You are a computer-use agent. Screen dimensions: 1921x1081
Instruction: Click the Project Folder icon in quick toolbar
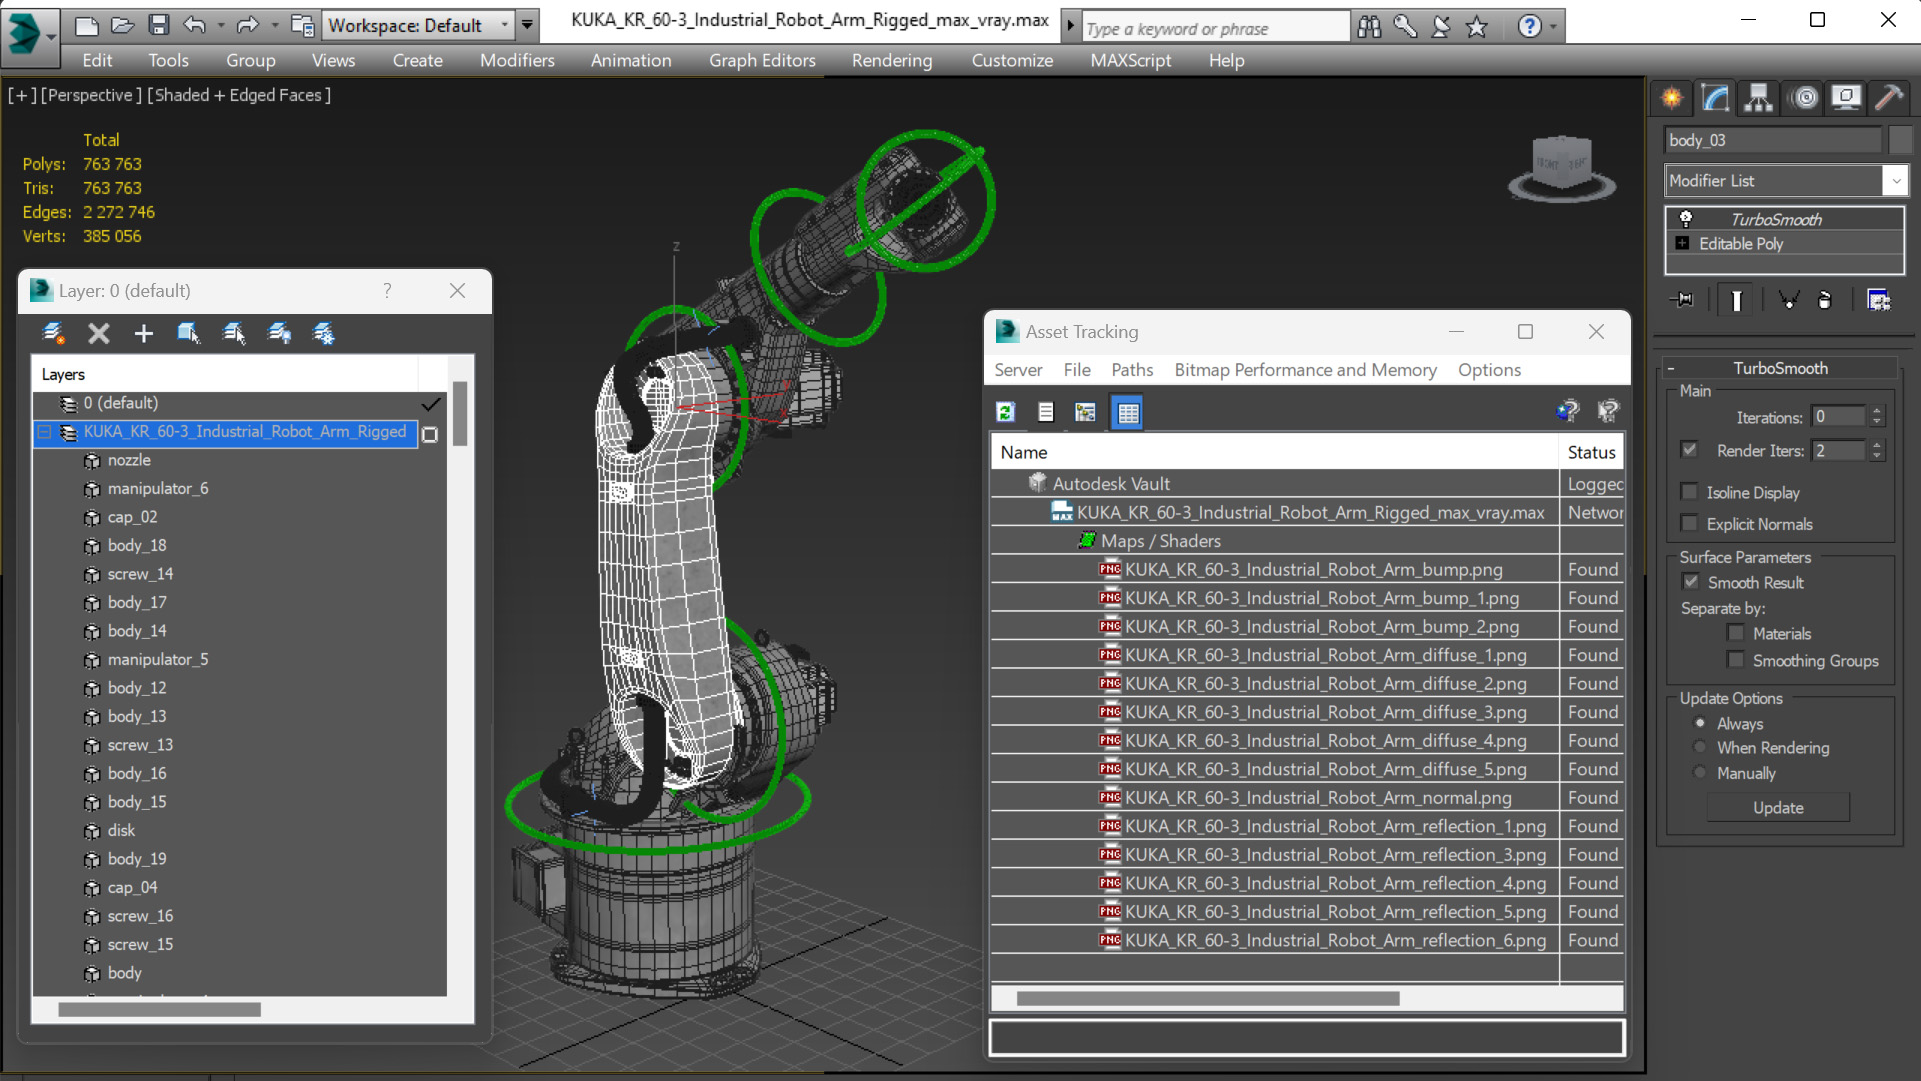tap(302, 25)
